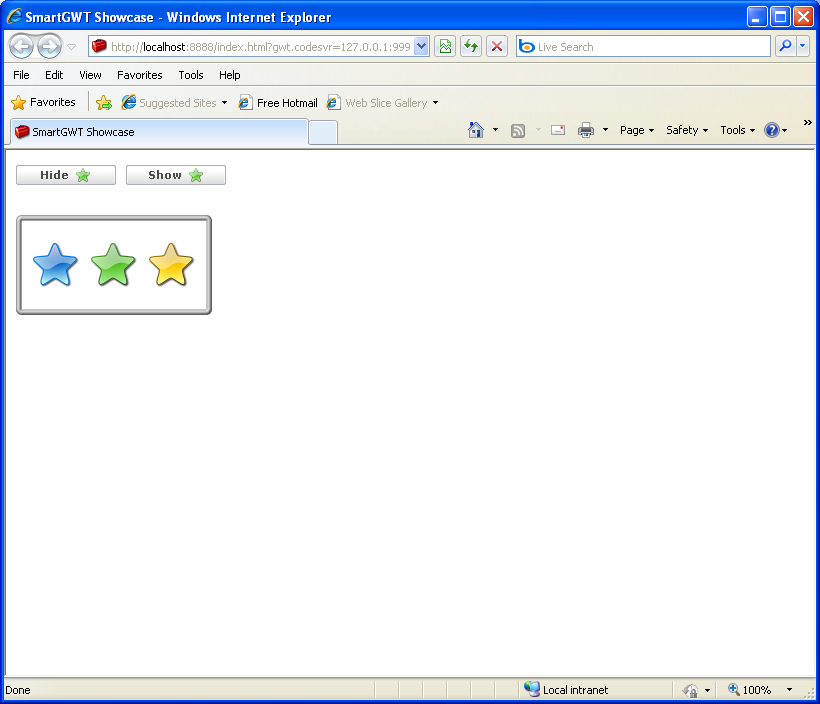Expand Suggested Sites dropdown arrow
Screen dimensions: 820x704
click(x=224, y=103)
